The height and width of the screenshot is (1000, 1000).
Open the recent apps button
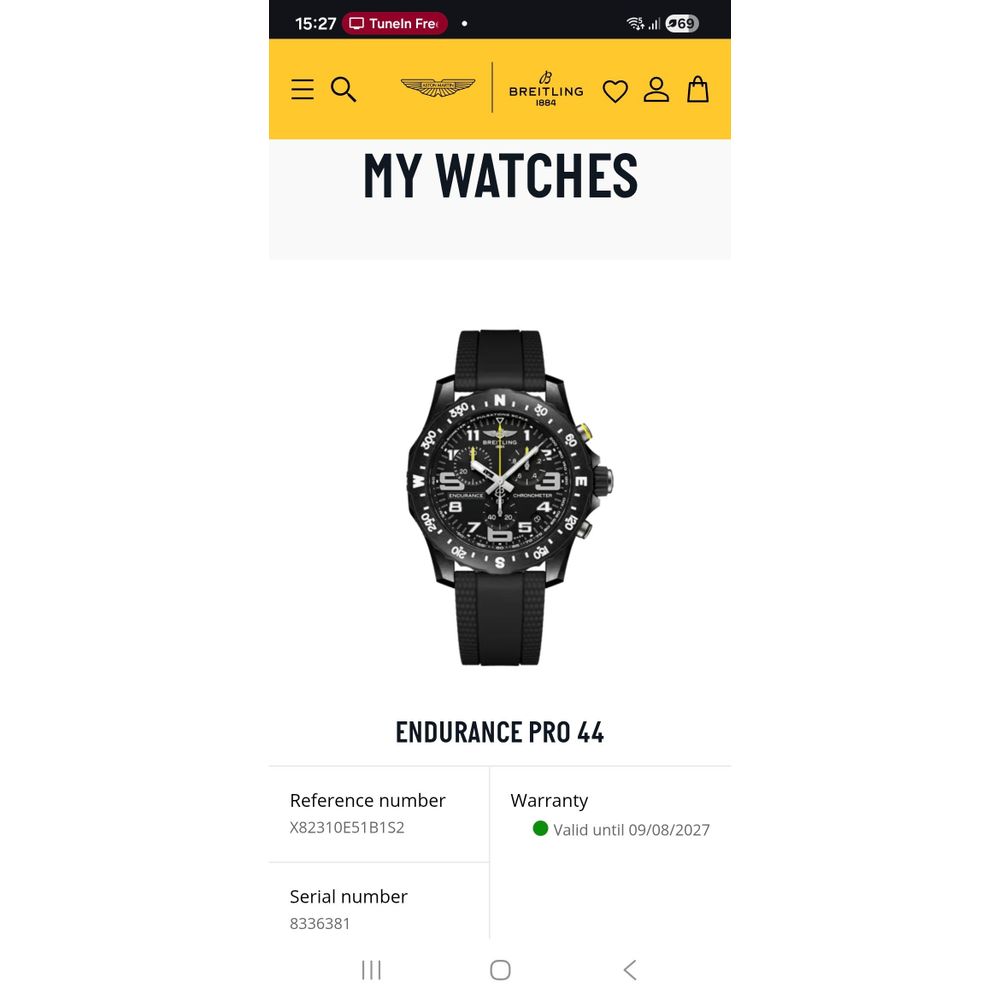(x=371, y=970)
